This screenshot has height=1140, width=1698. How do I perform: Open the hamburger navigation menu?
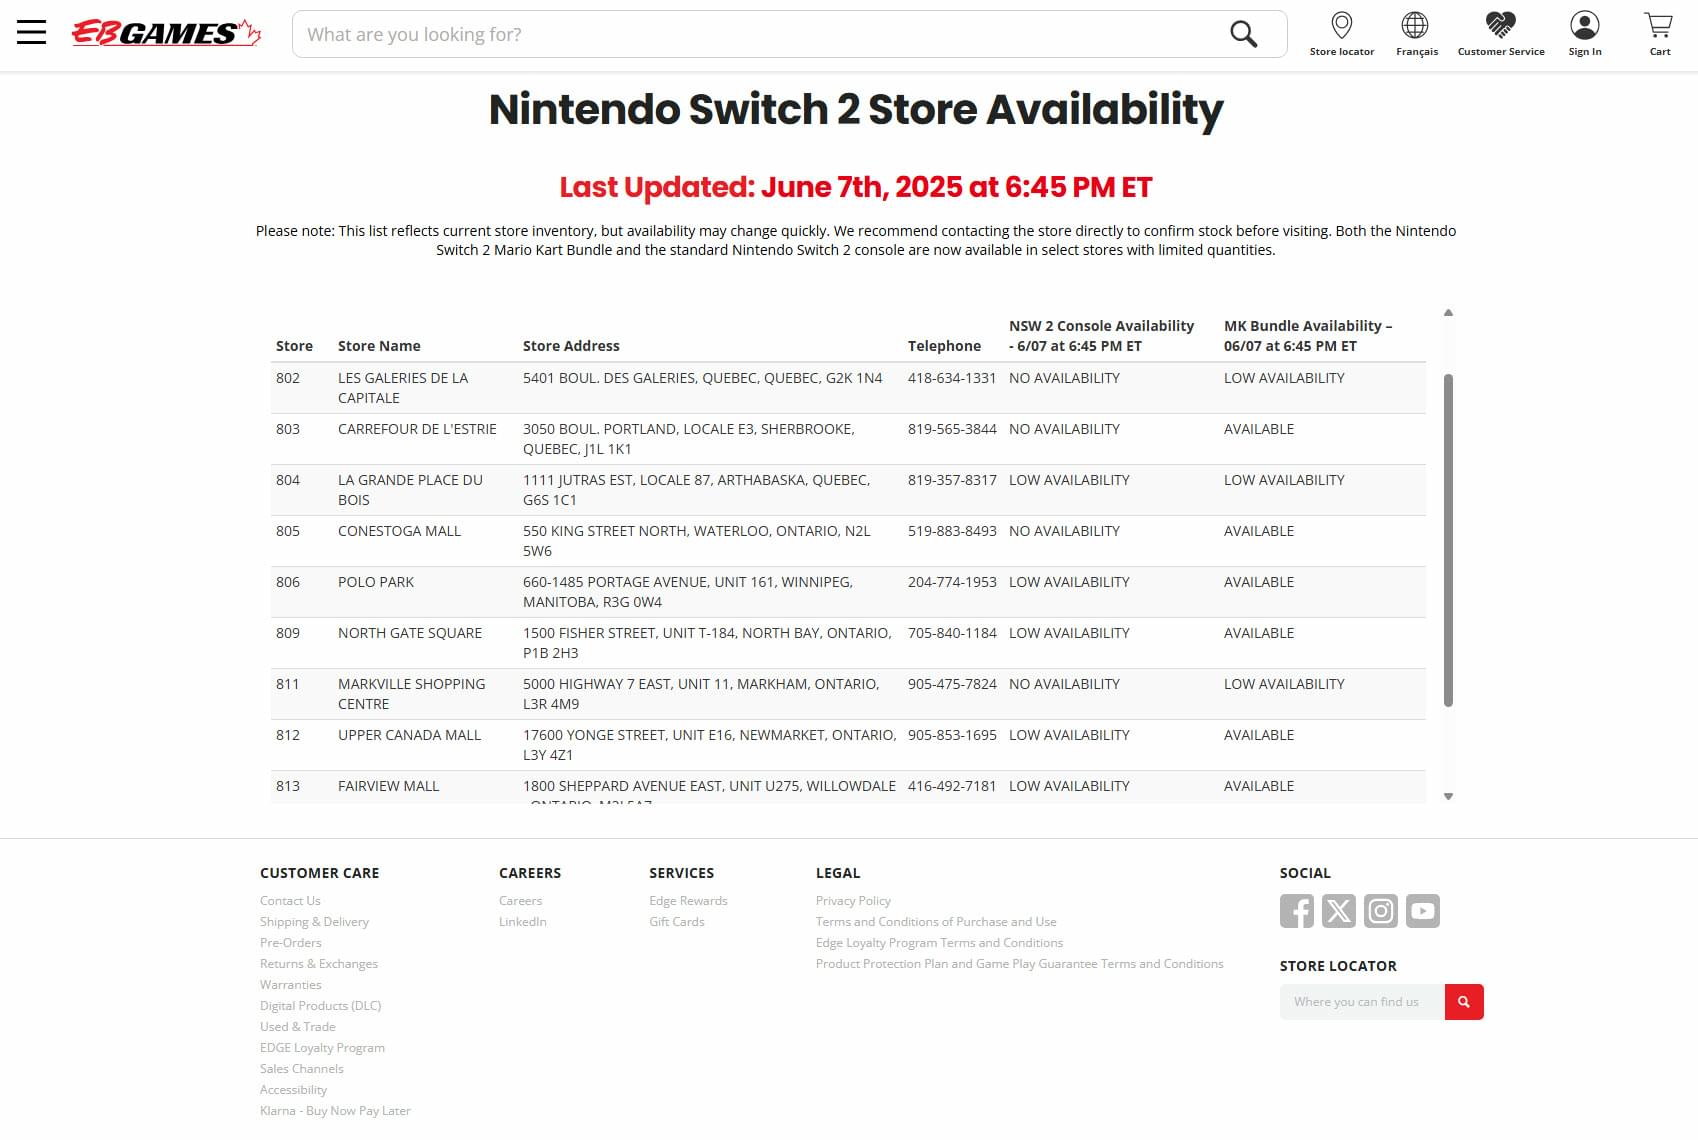31,33
